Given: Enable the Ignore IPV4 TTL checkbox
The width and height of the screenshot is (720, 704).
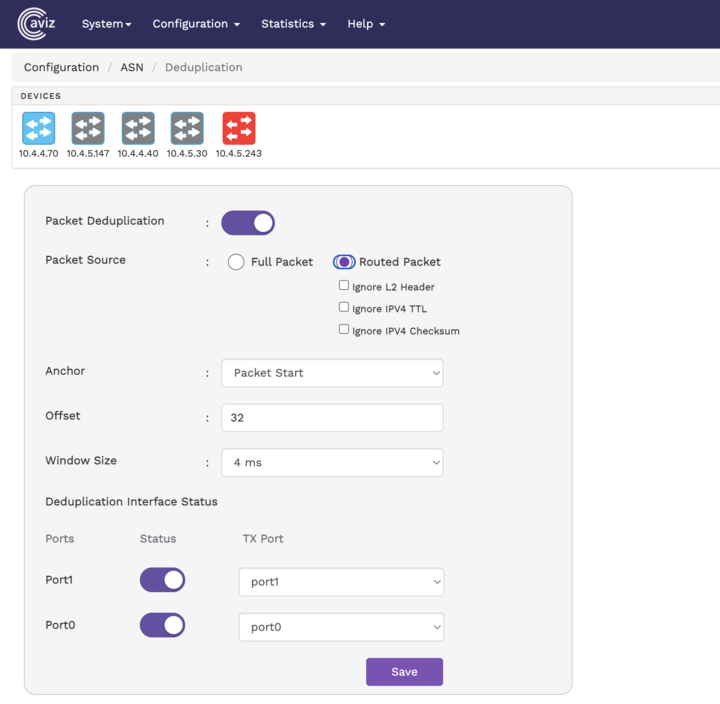Looking at the screenshot, I should [x=344, y=308].
